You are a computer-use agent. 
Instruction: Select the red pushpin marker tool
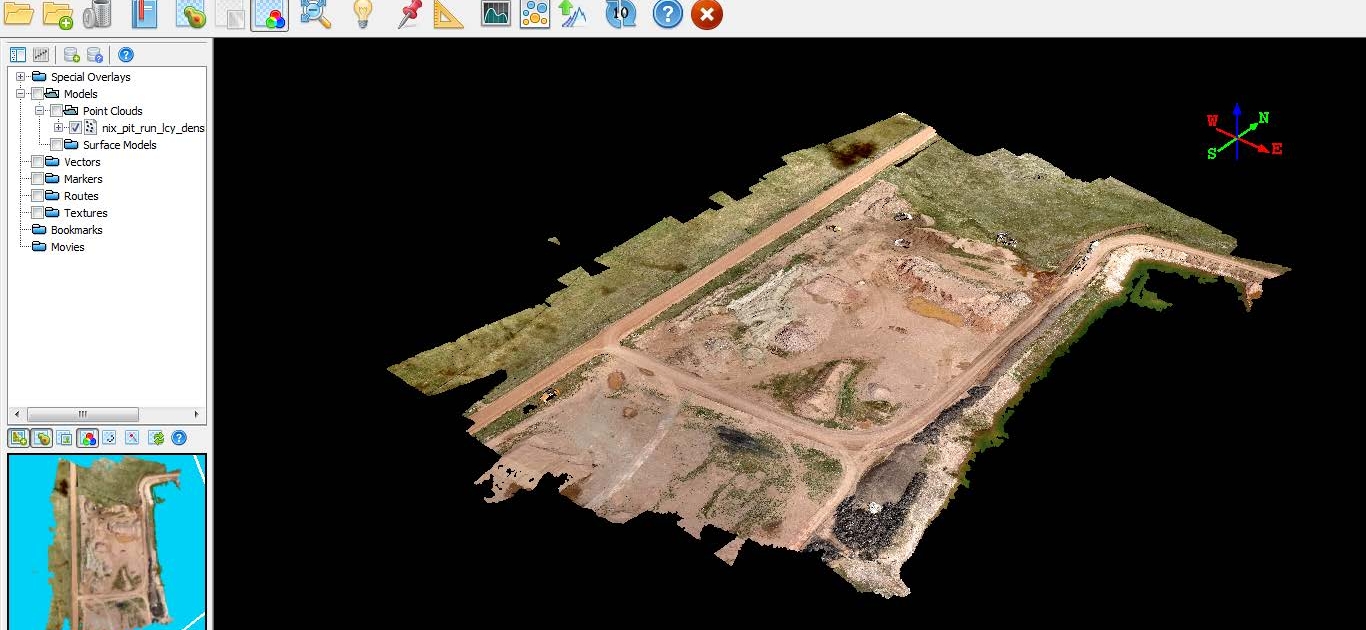409,14
